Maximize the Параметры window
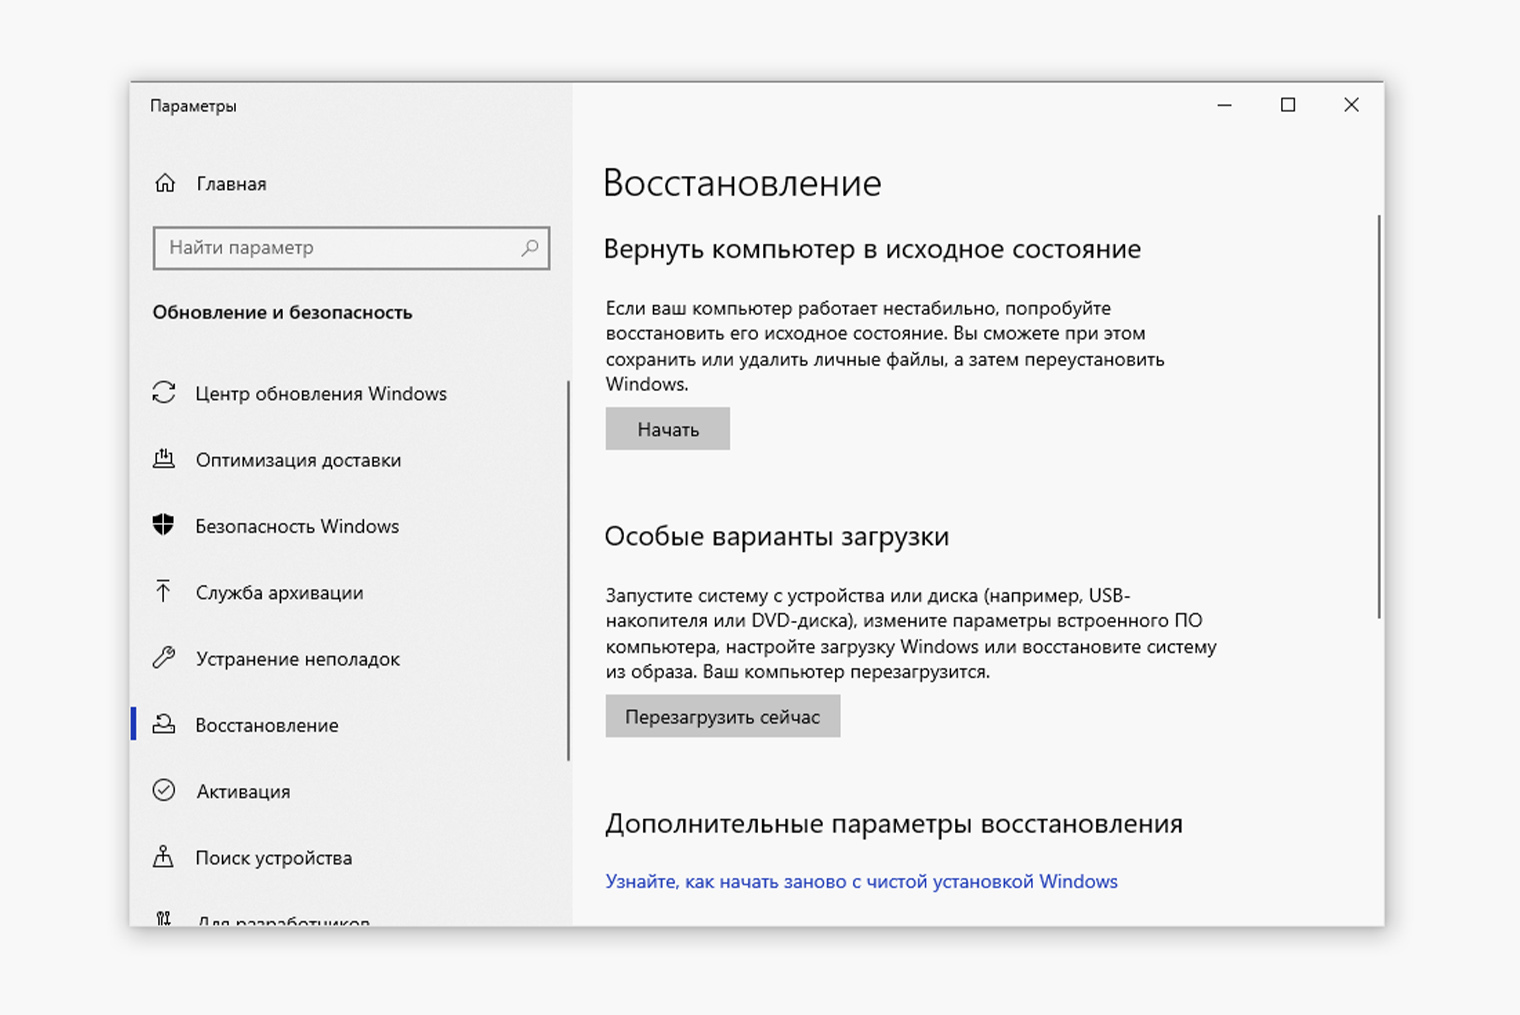Image resolution: width=1520 pixels, height=1015 pixels. pos(1288,104)
